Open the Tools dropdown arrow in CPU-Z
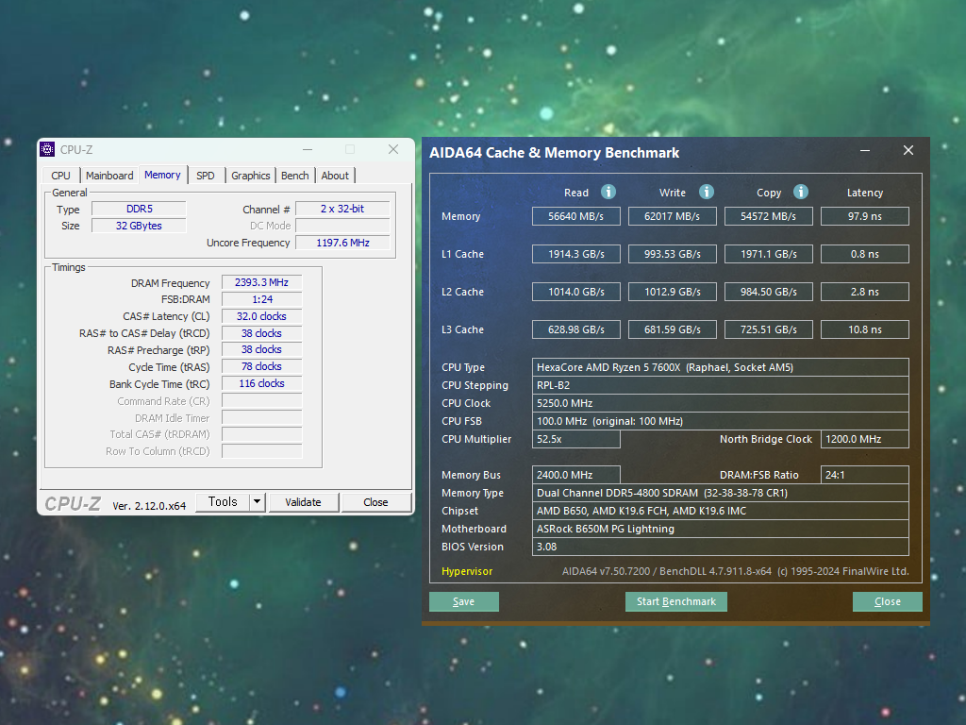The width and height of the screenshot is (966, 725). click(x=258, y=503)
